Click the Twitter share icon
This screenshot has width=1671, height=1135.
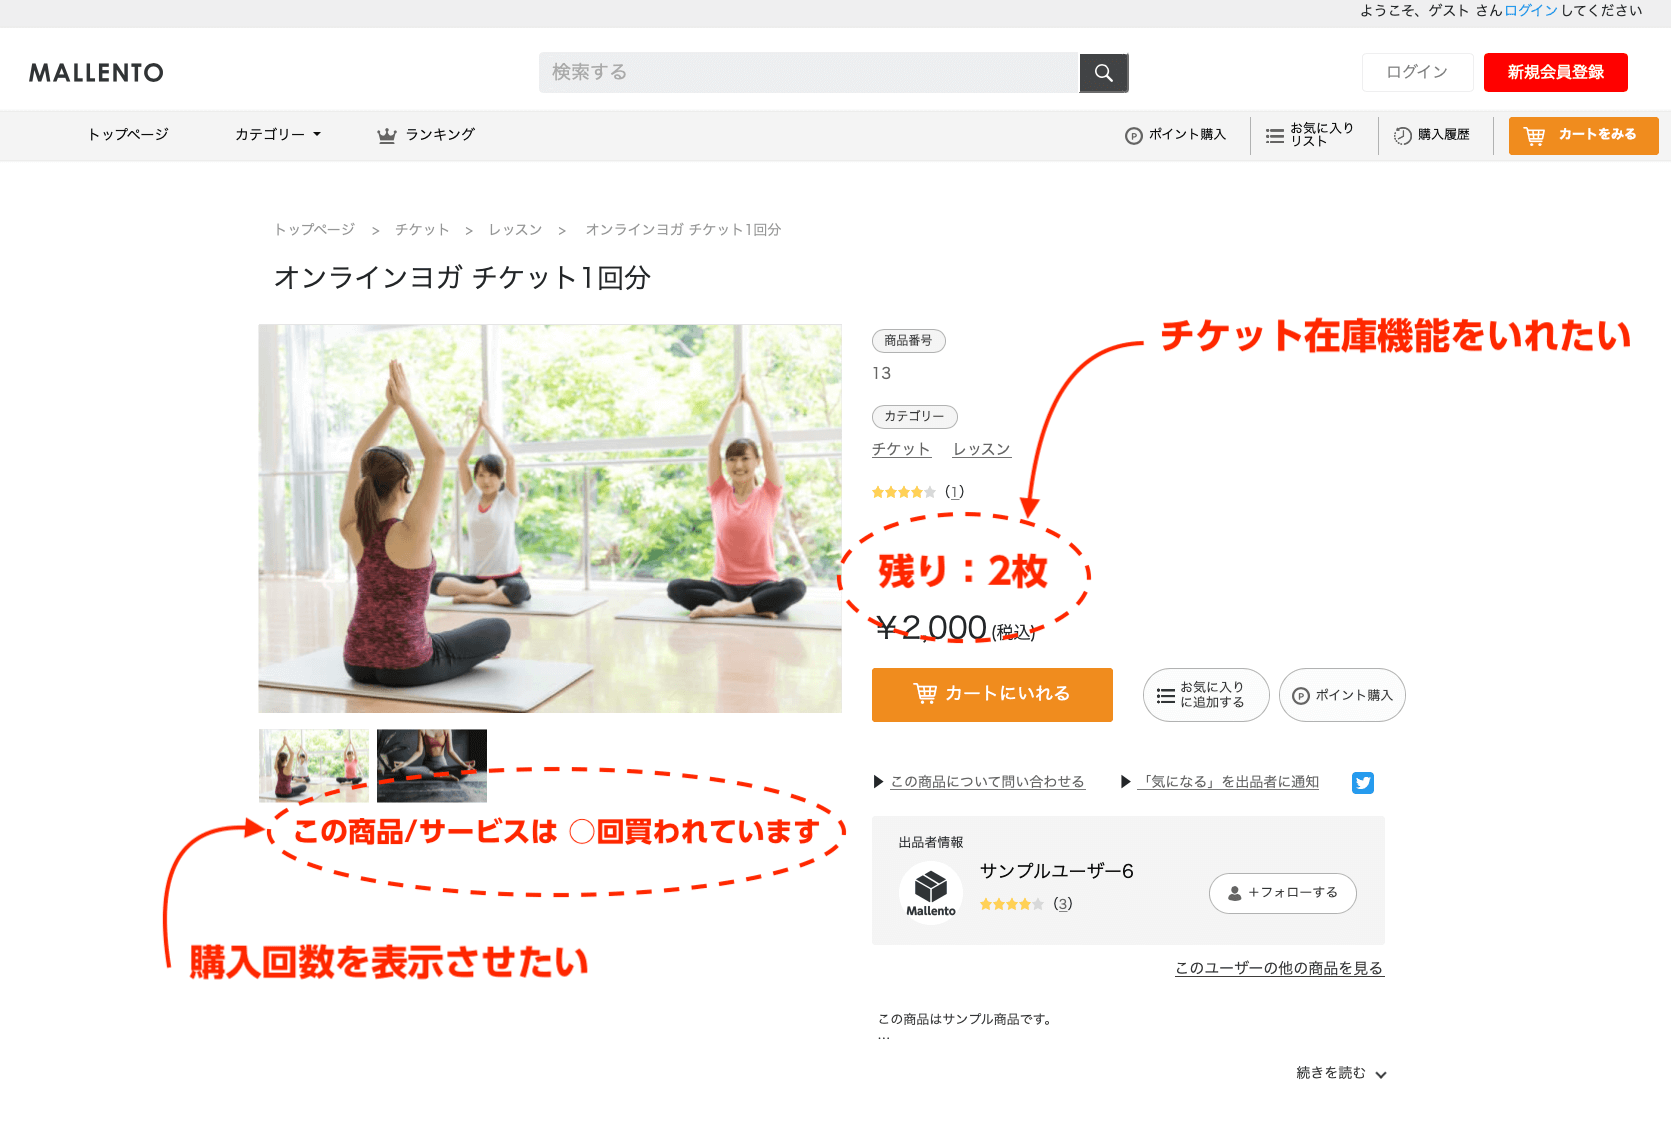(1362, 783)
